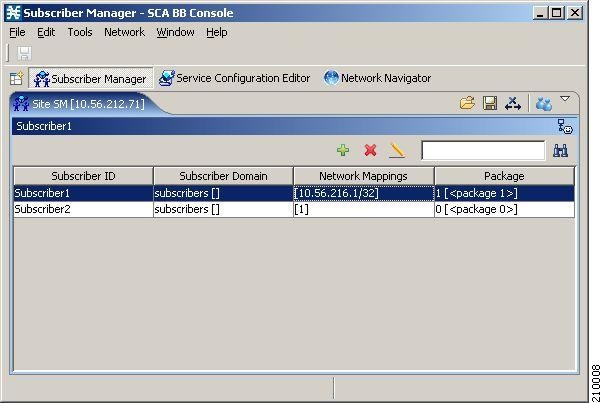Open the perspective chooser icon beside Subscriber Manager
Image resolution: width=602 pixels, height=403 pixels.
pyautogui.click(x=17, y=78)
